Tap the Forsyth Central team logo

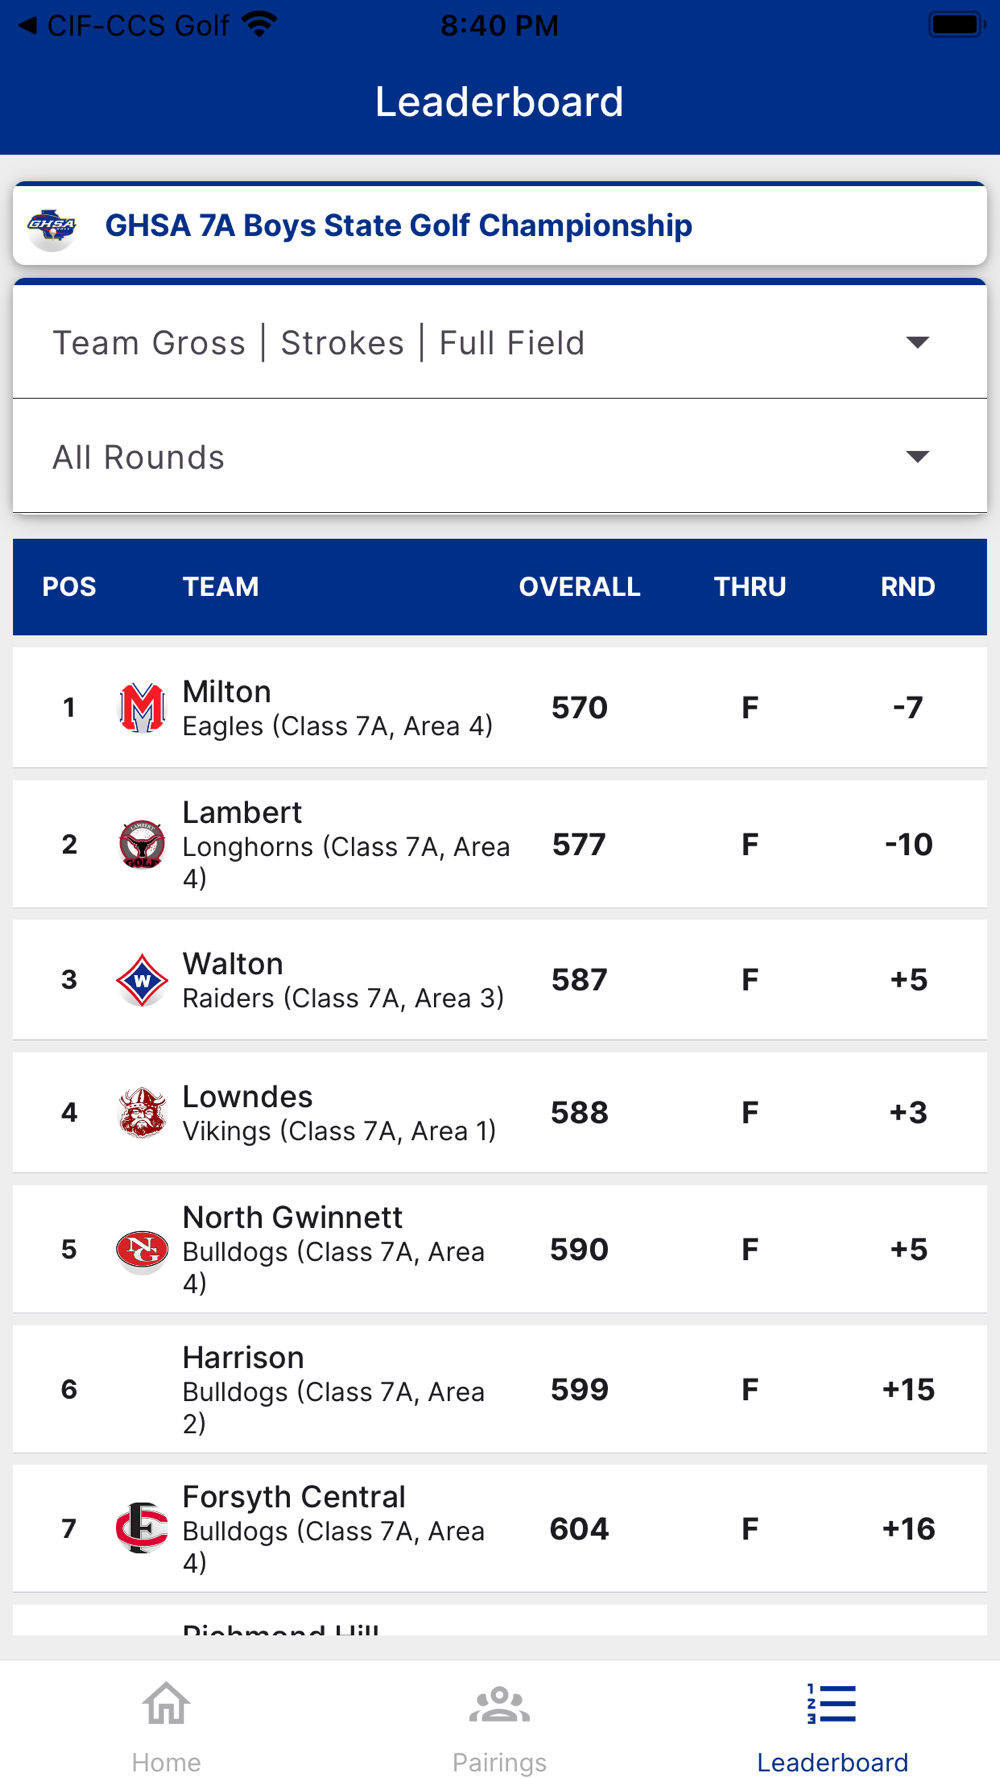pyautogui.click(x=141, y=1528)
